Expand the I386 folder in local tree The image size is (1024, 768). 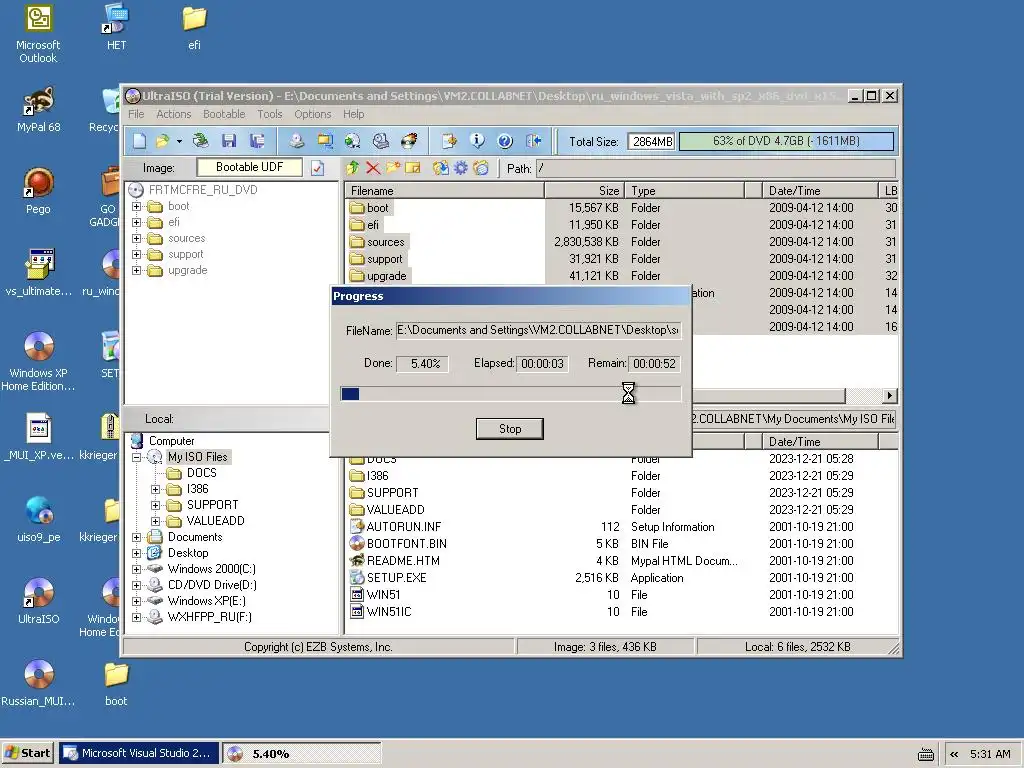[x=155, y=489]
